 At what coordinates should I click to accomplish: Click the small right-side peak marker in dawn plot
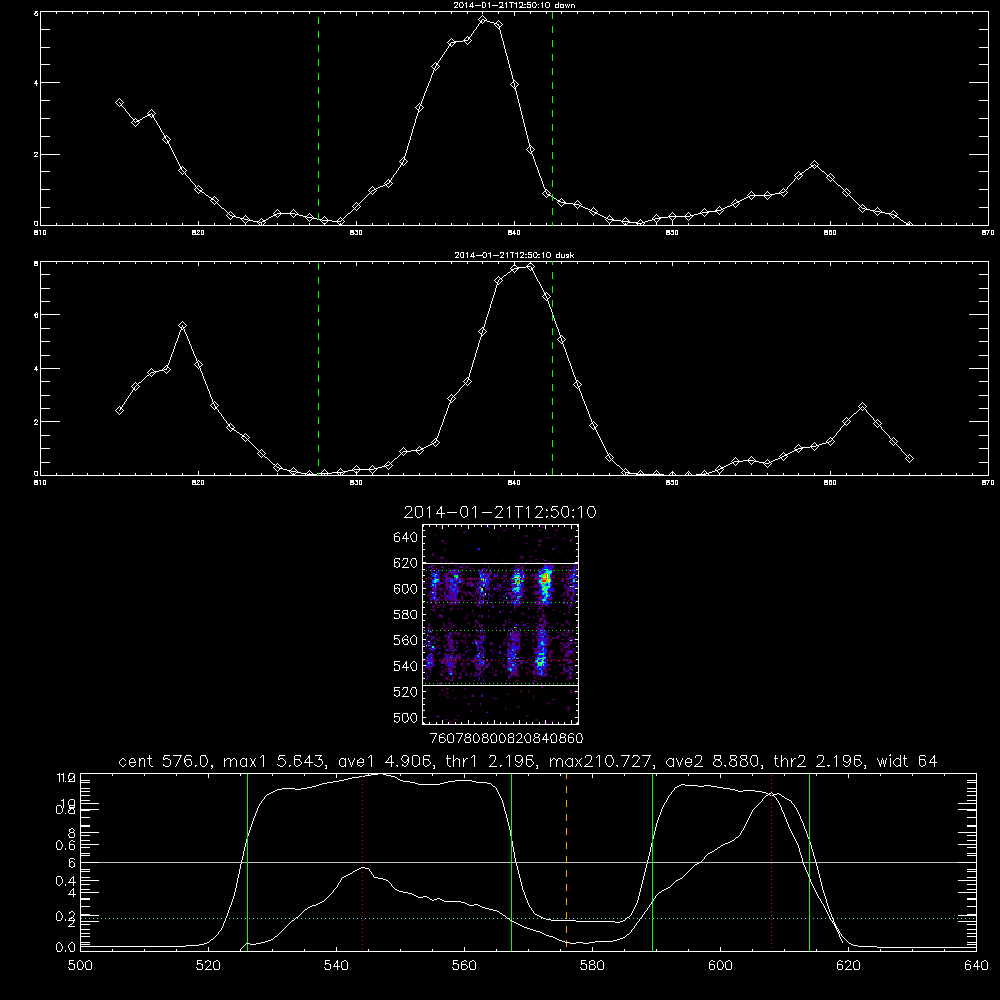tap(814, 165)
